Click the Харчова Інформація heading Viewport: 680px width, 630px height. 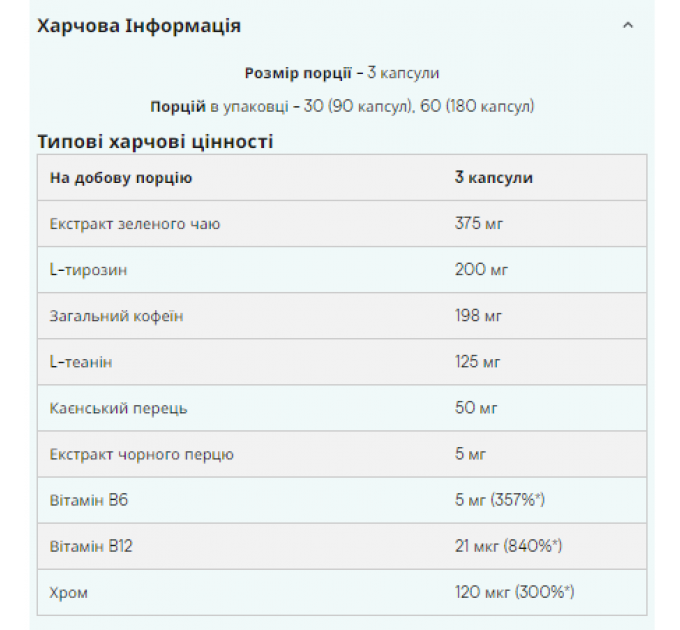tap(139, 26)
